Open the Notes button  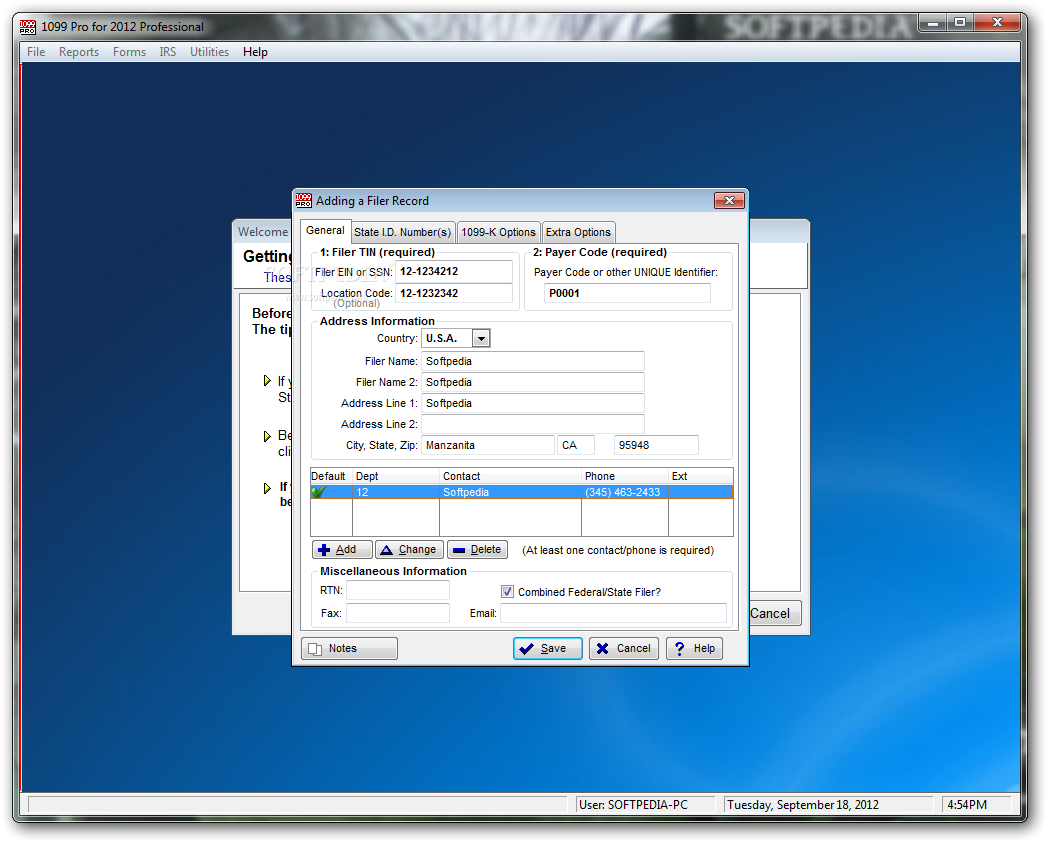350,648
